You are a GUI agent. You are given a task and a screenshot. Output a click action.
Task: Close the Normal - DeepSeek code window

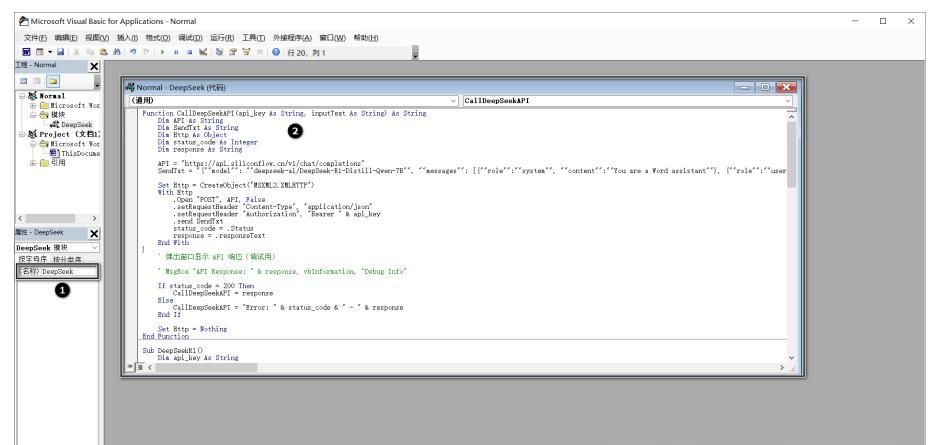point(786,87)
